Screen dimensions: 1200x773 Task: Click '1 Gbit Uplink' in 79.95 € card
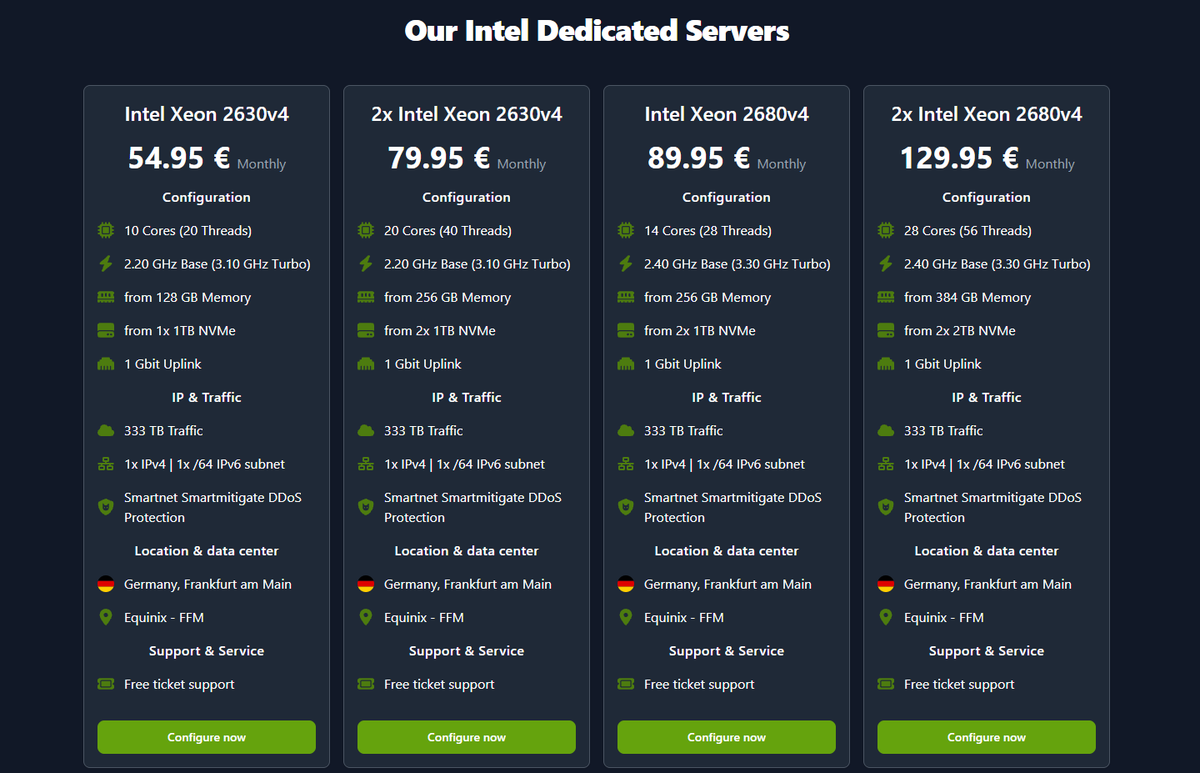point(423,364)
